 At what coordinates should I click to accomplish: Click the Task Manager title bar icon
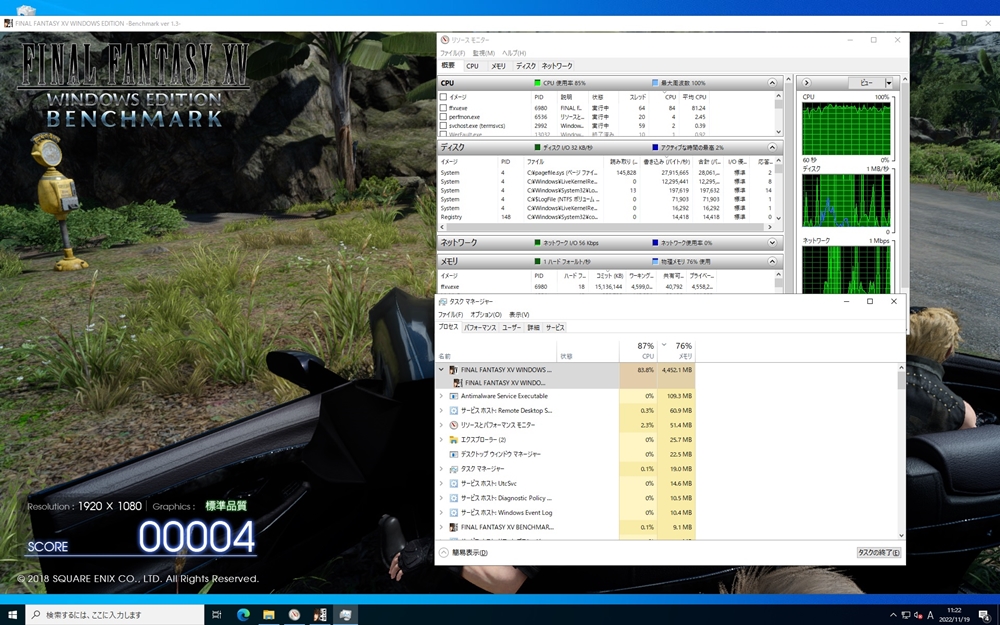pyautogui.click(x=443, y=301)
